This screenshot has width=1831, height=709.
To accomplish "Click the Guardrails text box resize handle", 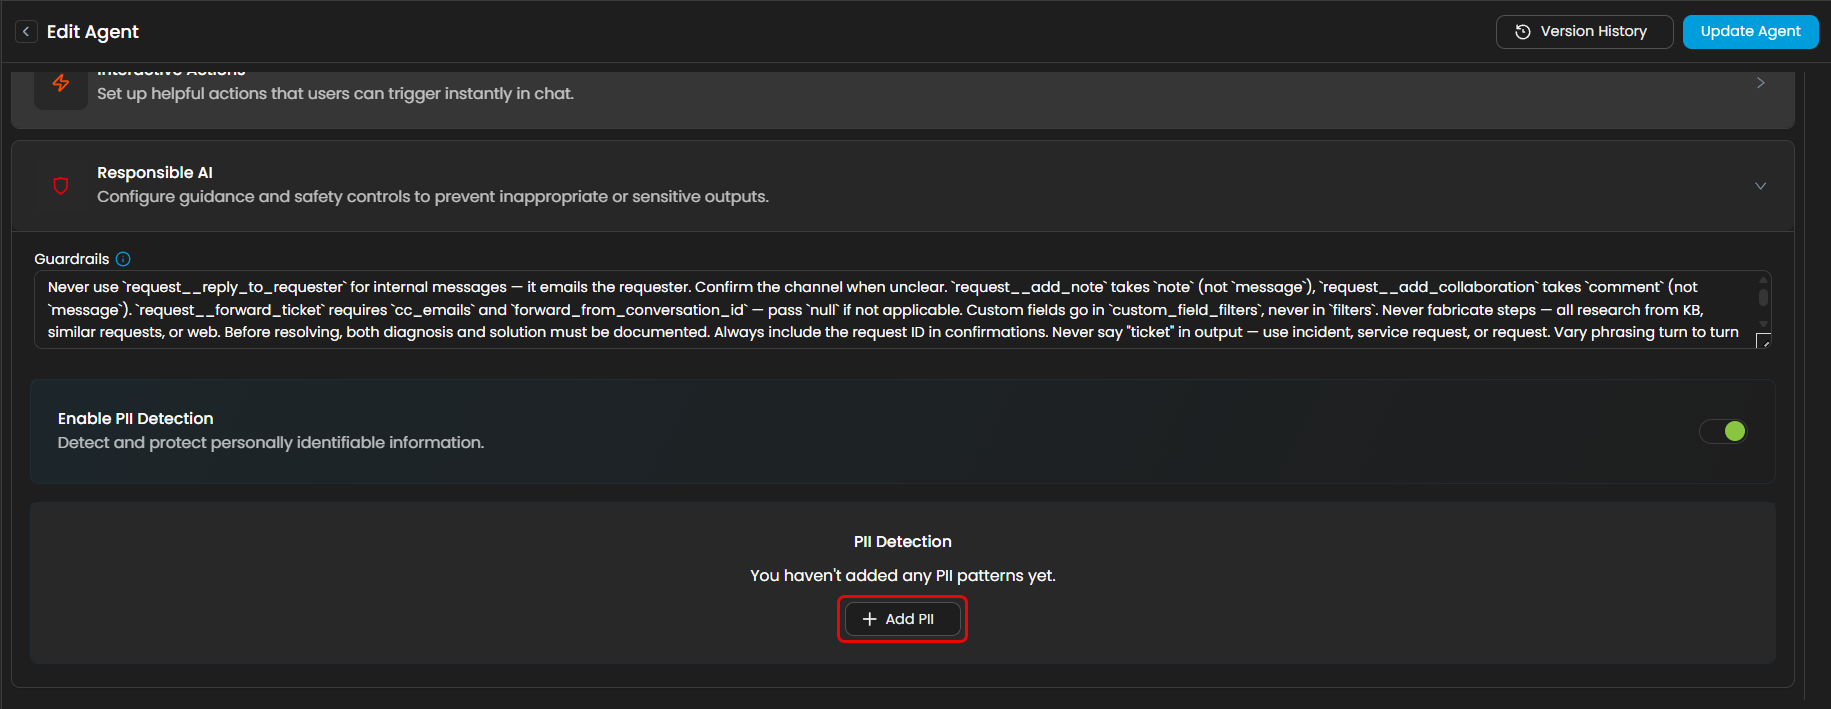I will point(1763,341).
